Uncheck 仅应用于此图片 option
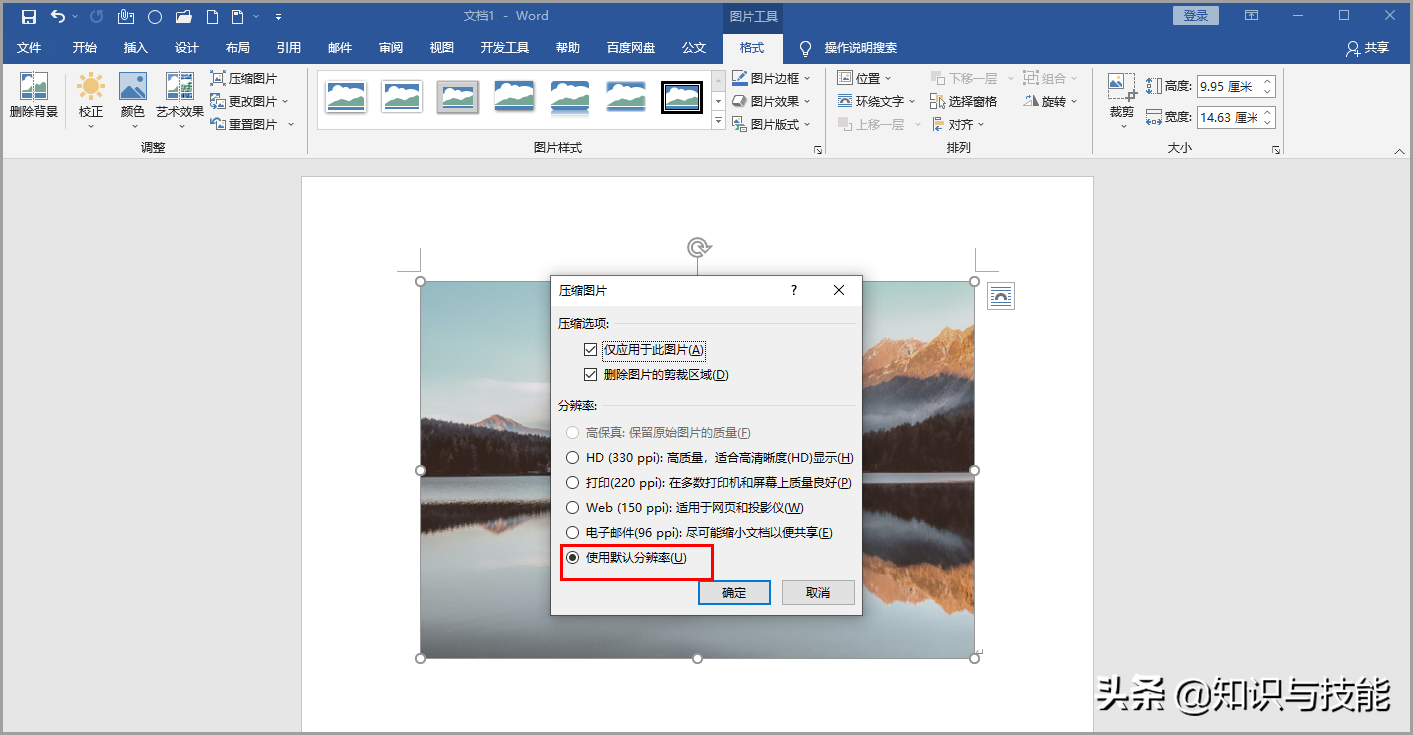The height and width of the screenshot is (735, 1413). [x=591, y=349]
